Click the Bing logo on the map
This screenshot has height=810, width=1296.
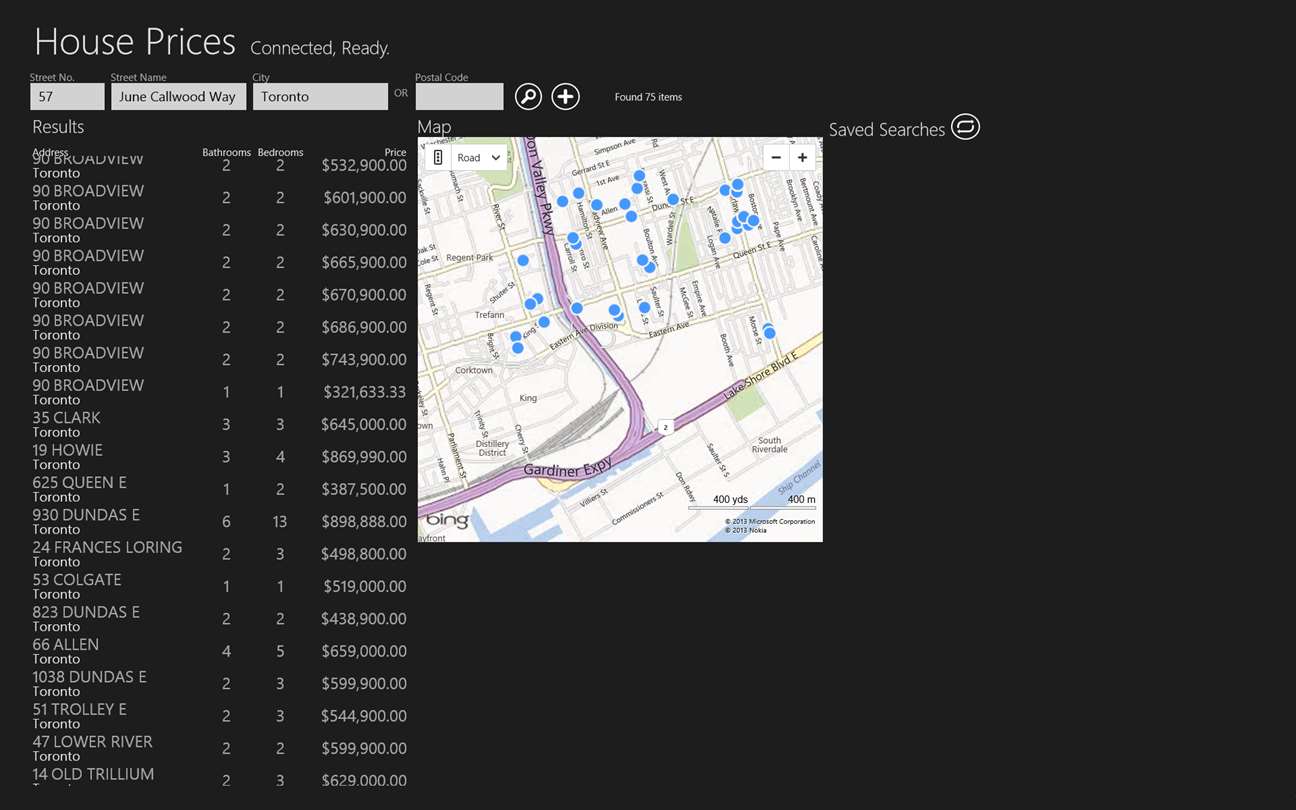pos(447,520)
